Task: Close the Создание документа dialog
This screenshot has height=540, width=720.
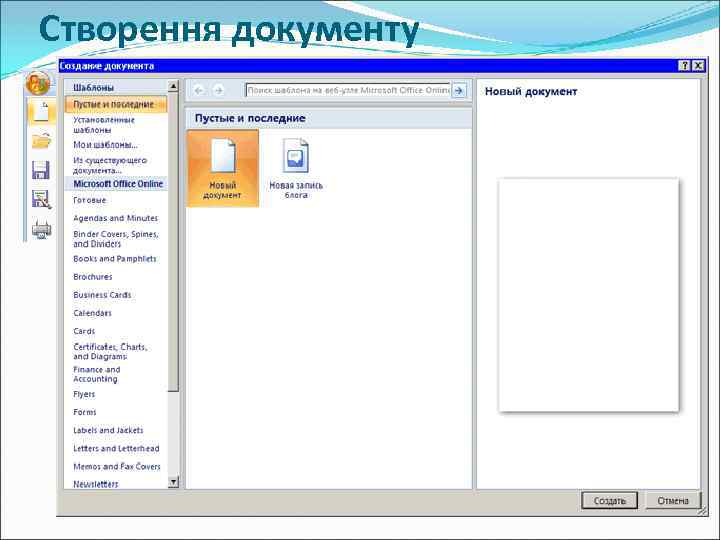Action: pos(698,65)
